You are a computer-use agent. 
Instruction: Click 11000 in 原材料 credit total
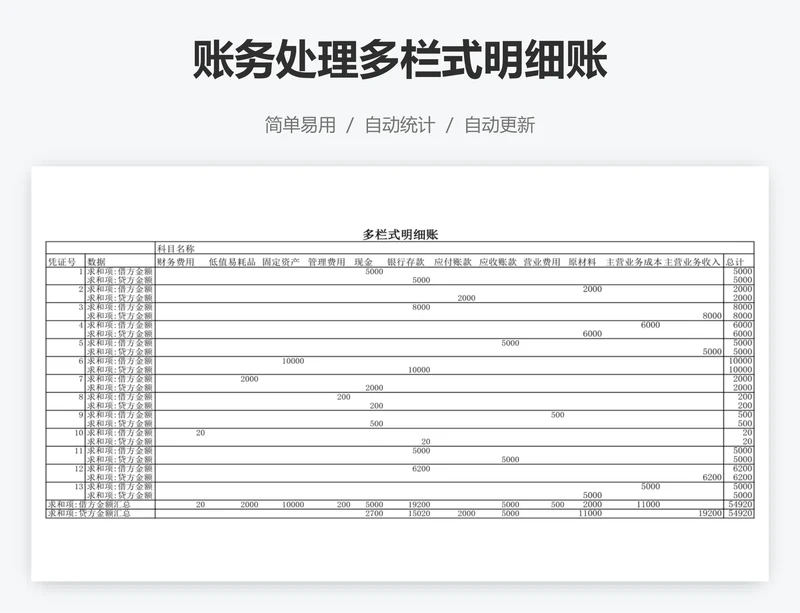coord(590,513)
